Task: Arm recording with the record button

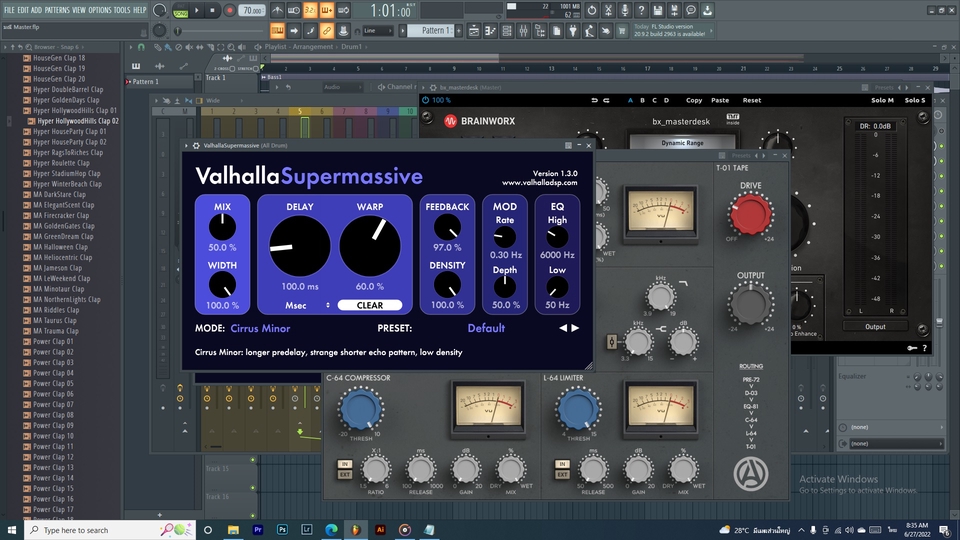Action: tap(230, 10)
